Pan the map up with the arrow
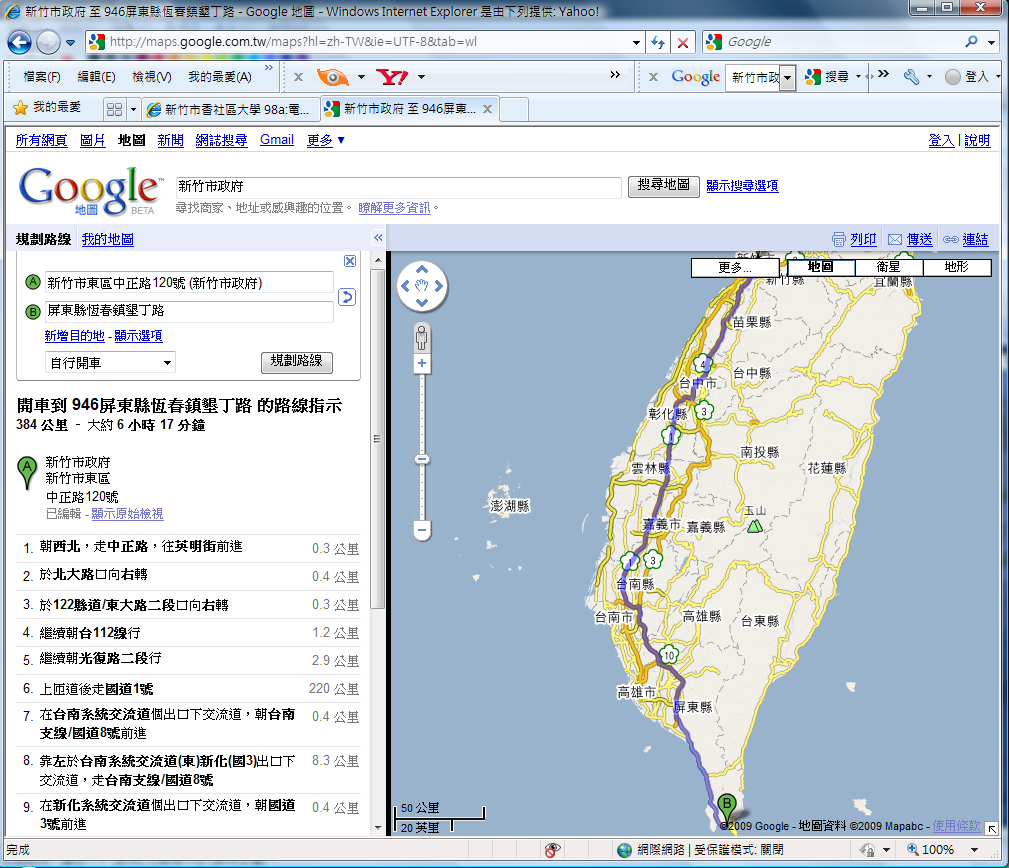This screenshot has width=1009, height=868. click(422, 269)
